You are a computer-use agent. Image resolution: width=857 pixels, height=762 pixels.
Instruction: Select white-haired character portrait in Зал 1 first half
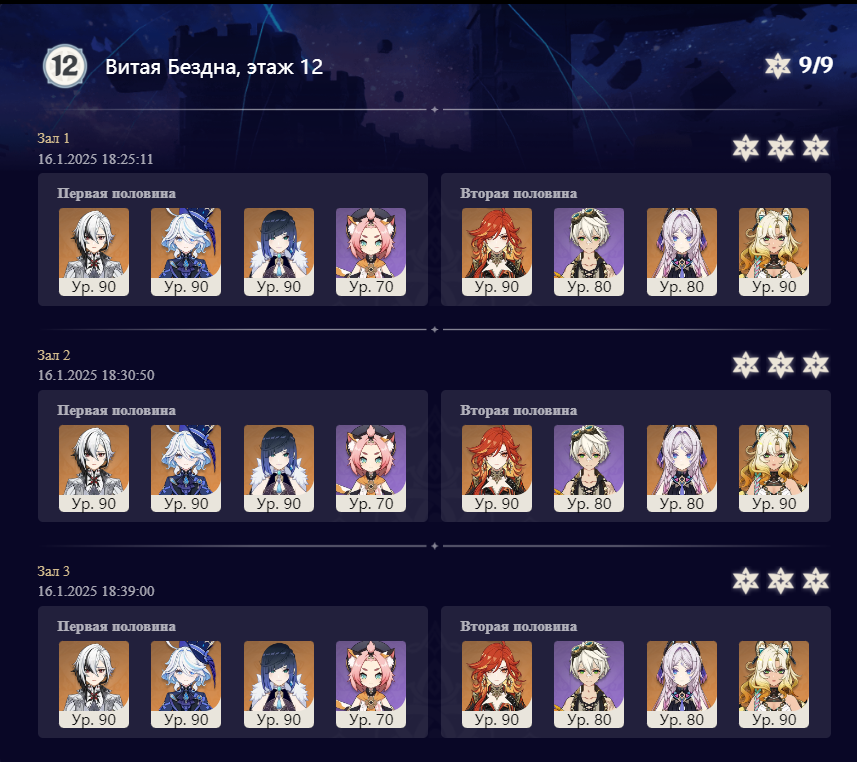[x=94, y=251]
